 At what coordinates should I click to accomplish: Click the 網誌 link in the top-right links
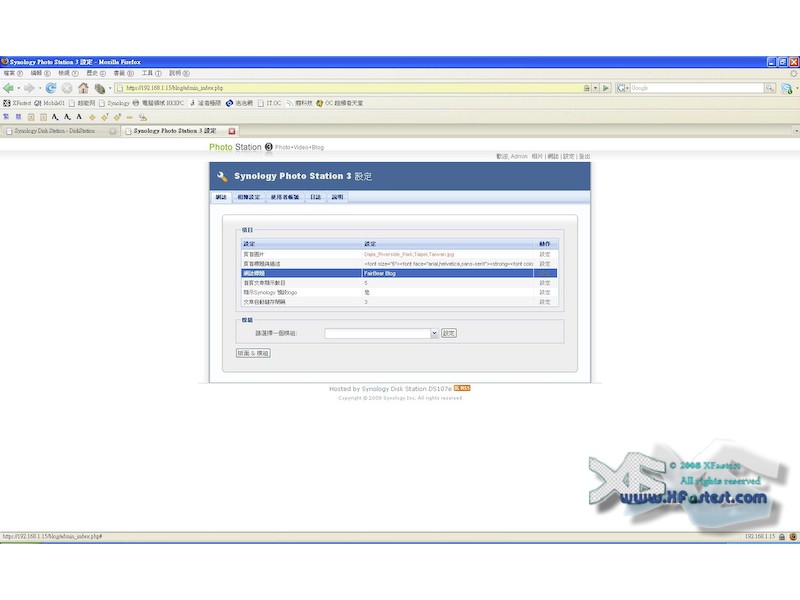click(x=553, y=157)
